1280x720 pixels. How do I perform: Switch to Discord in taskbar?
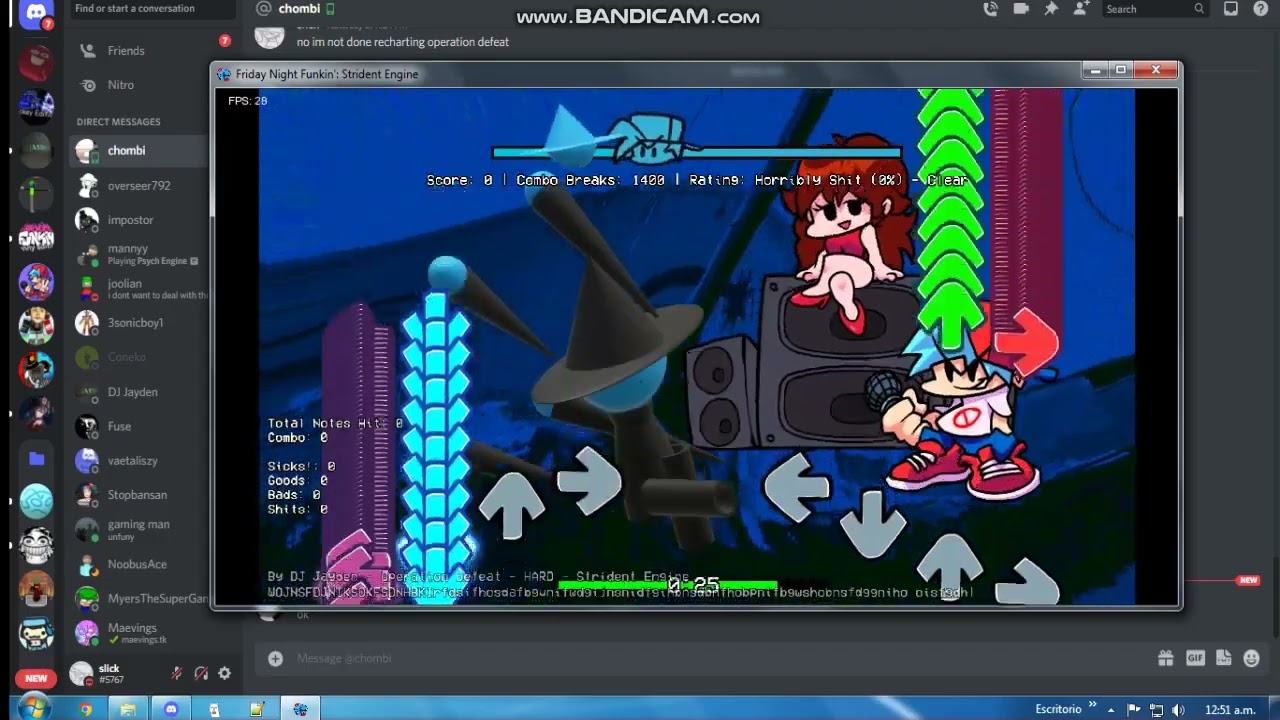171,709
